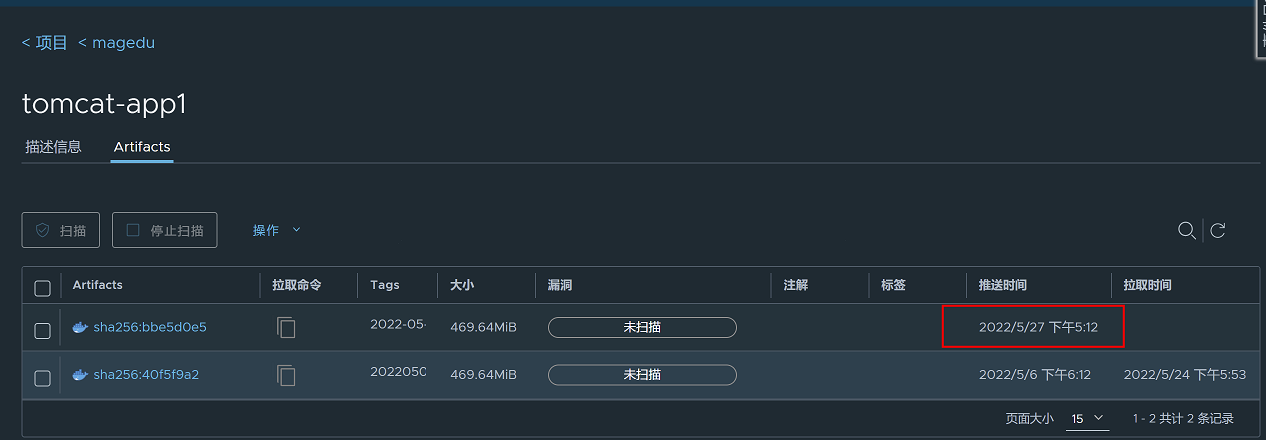The image size is (1266, 440).
Task: Check the box for sha256:bbe5d0e5 row
Action: (42, 330)
